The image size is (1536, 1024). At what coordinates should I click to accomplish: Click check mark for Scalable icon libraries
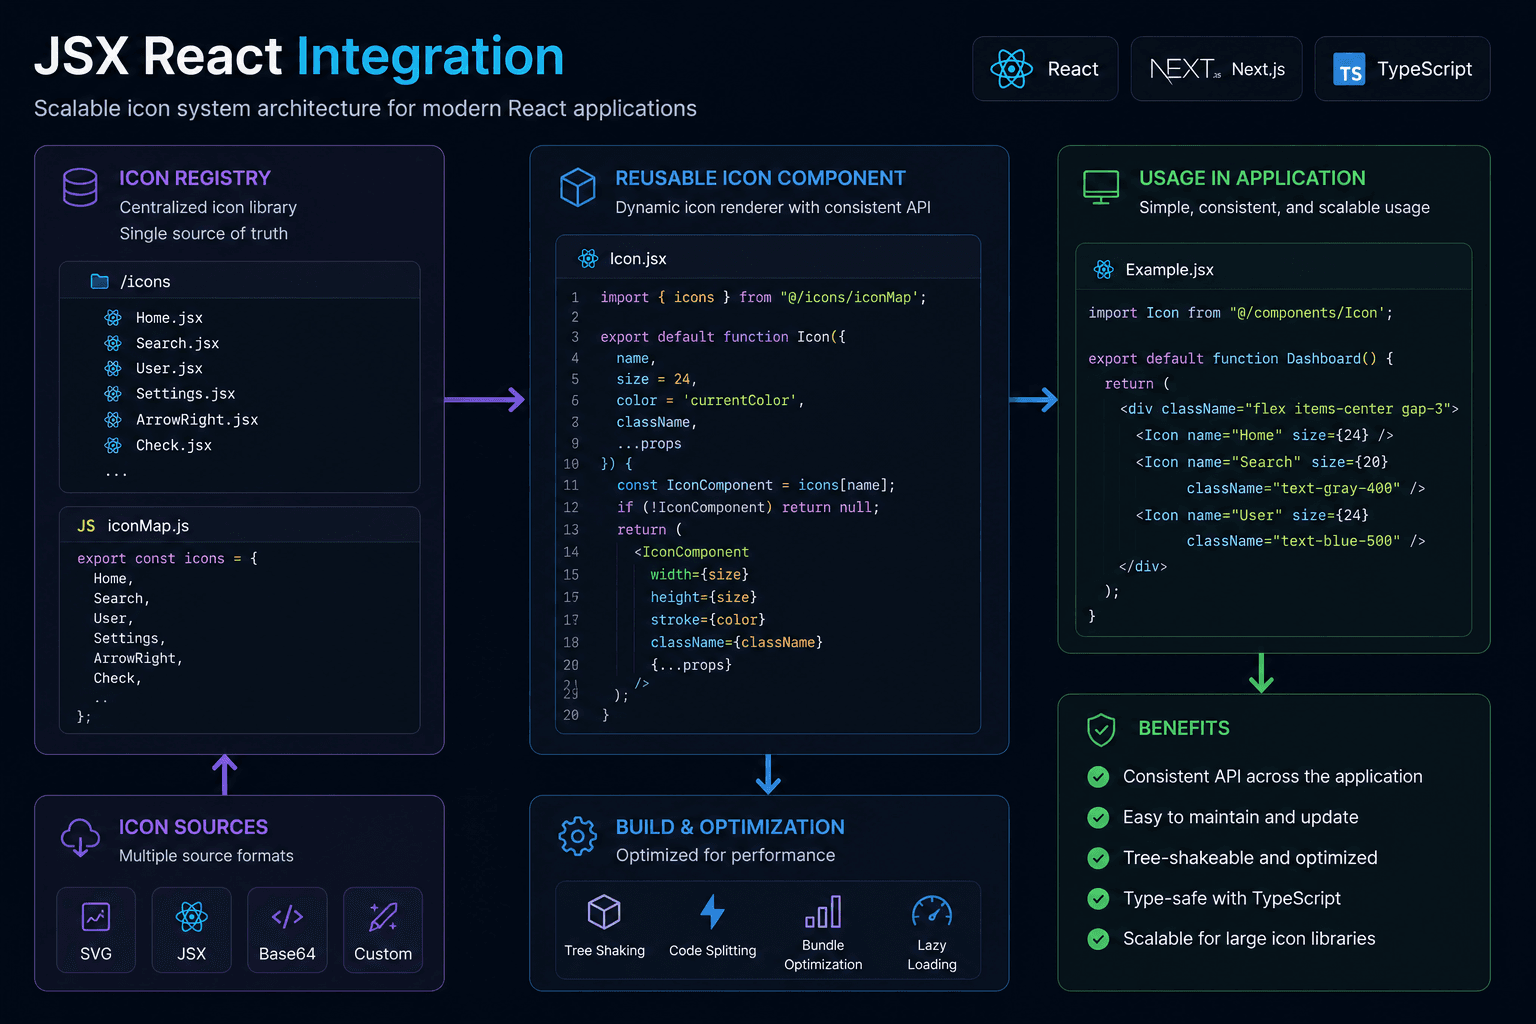point(1098,939)
